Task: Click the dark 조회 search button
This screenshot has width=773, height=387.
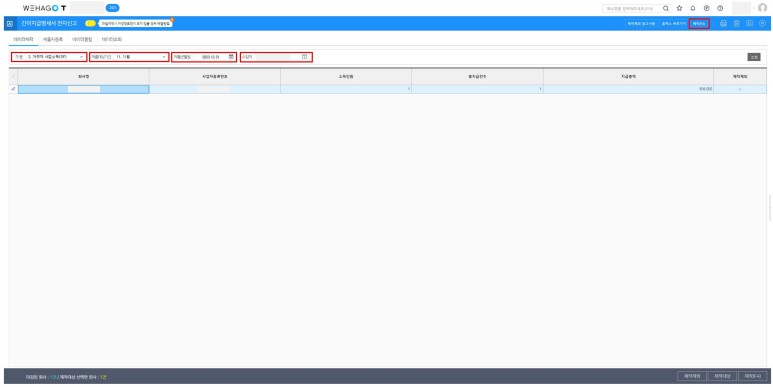Action: pos(754,57)
